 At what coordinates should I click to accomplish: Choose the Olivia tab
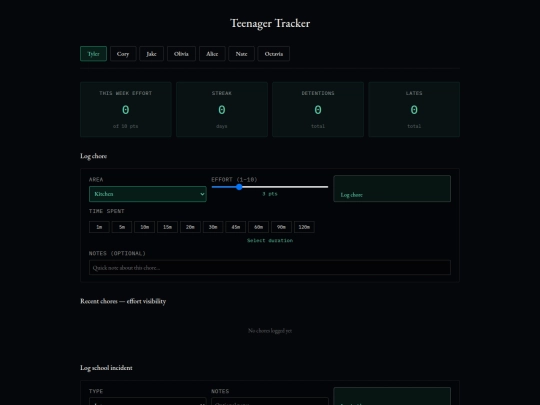click(x=181, y=54)
